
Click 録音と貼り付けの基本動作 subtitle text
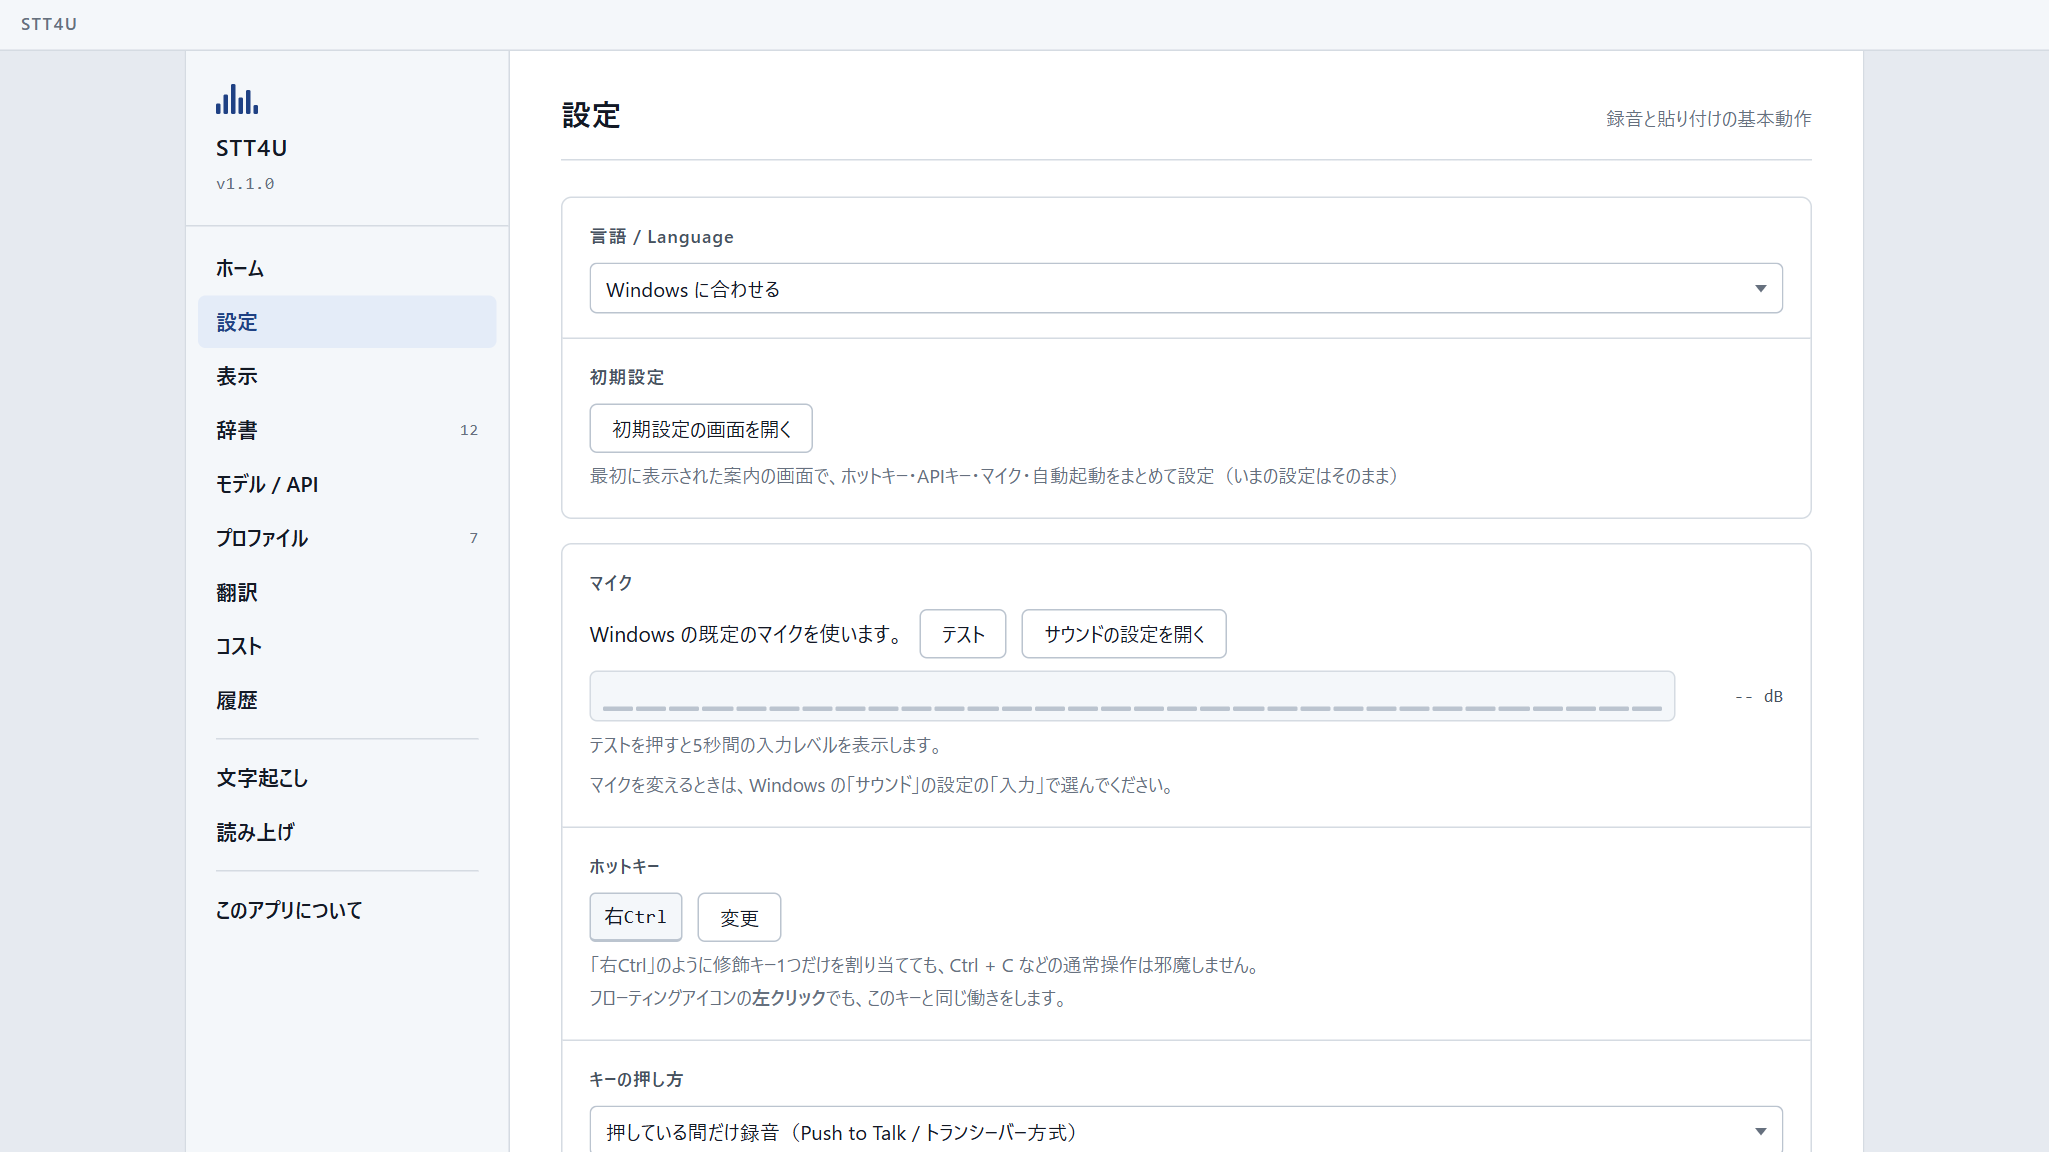click(1709, 119)
